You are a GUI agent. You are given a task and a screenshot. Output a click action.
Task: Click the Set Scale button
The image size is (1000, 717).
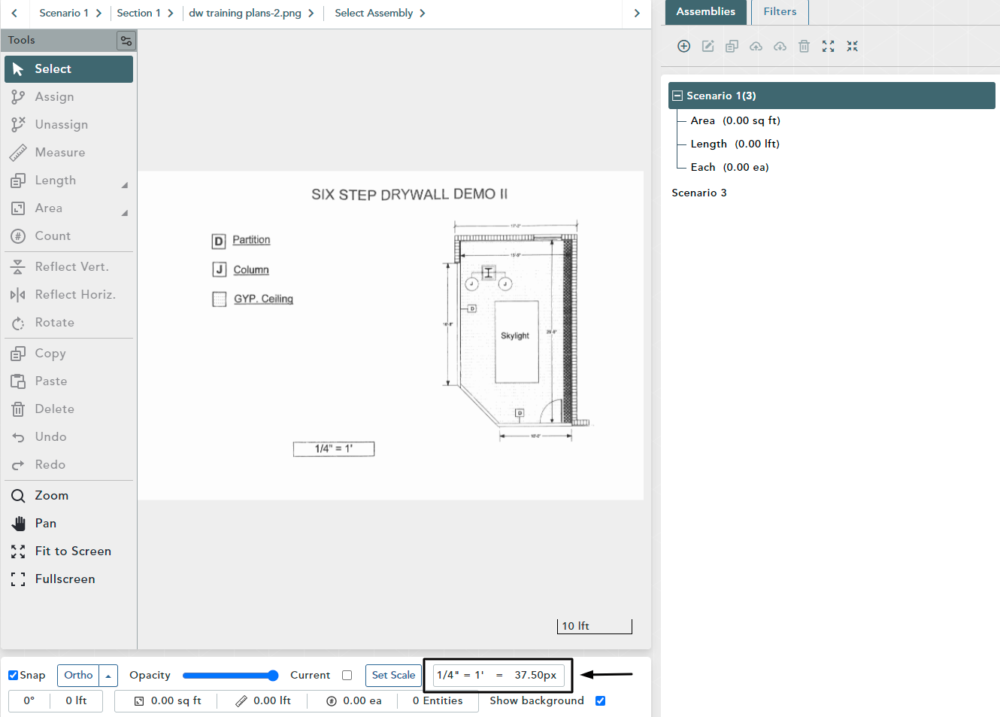pyautogui.click(x=393, y=675)
